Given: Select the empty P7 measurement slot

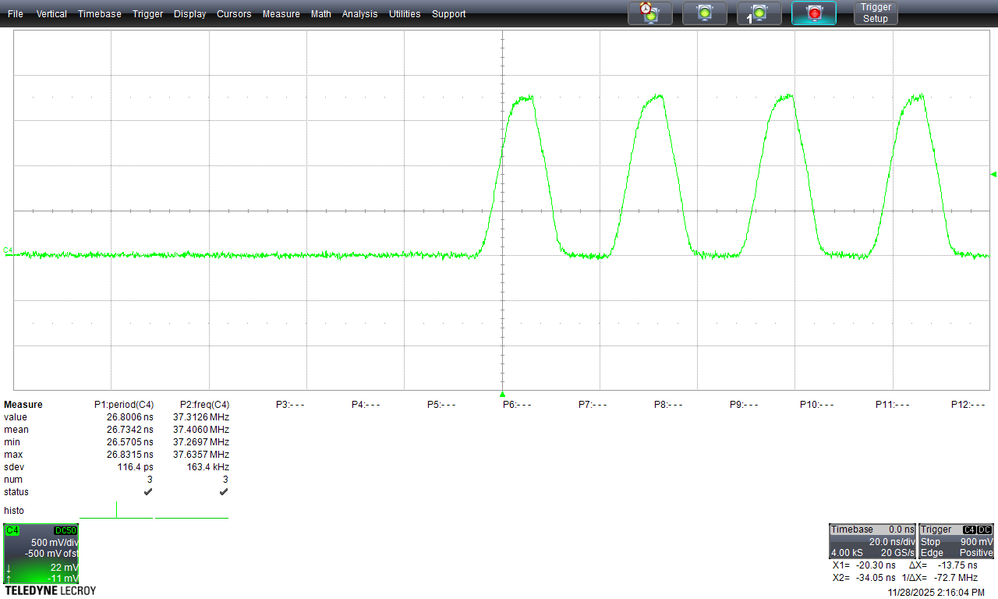Looking at the screenshot, I should tap(593, 405).
